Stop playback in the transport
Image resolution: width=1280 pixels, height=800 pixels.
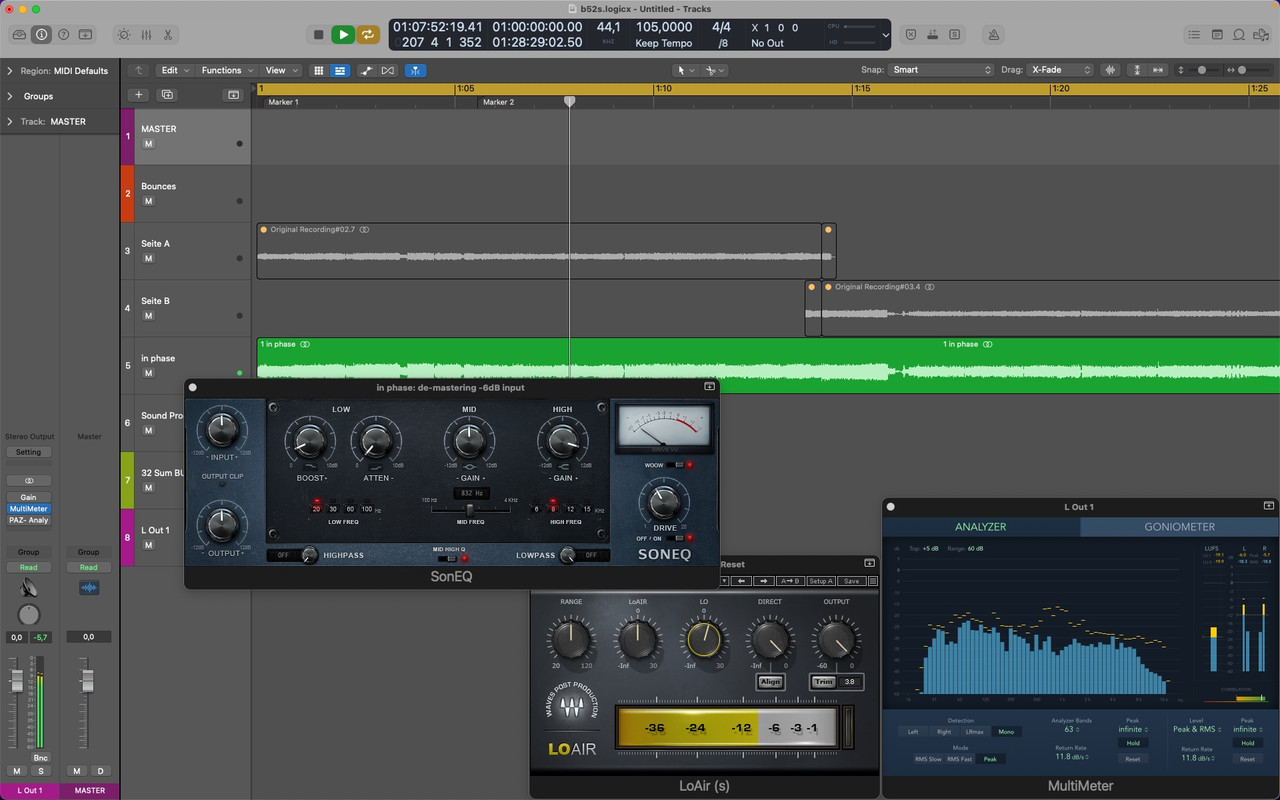(x=318, y=34)
